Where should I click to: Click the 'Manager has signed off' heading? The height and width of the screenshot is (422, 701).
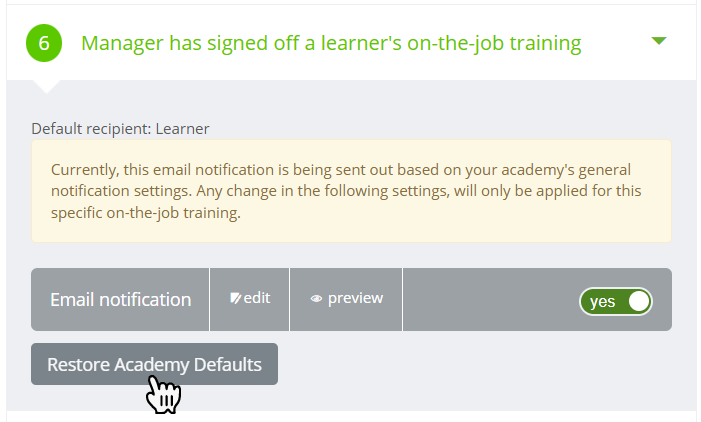331,43
